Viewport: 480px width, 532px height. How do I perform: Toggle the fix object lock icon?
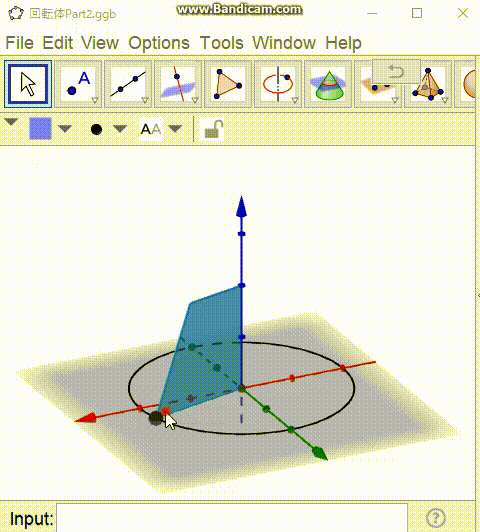point(214,130)
